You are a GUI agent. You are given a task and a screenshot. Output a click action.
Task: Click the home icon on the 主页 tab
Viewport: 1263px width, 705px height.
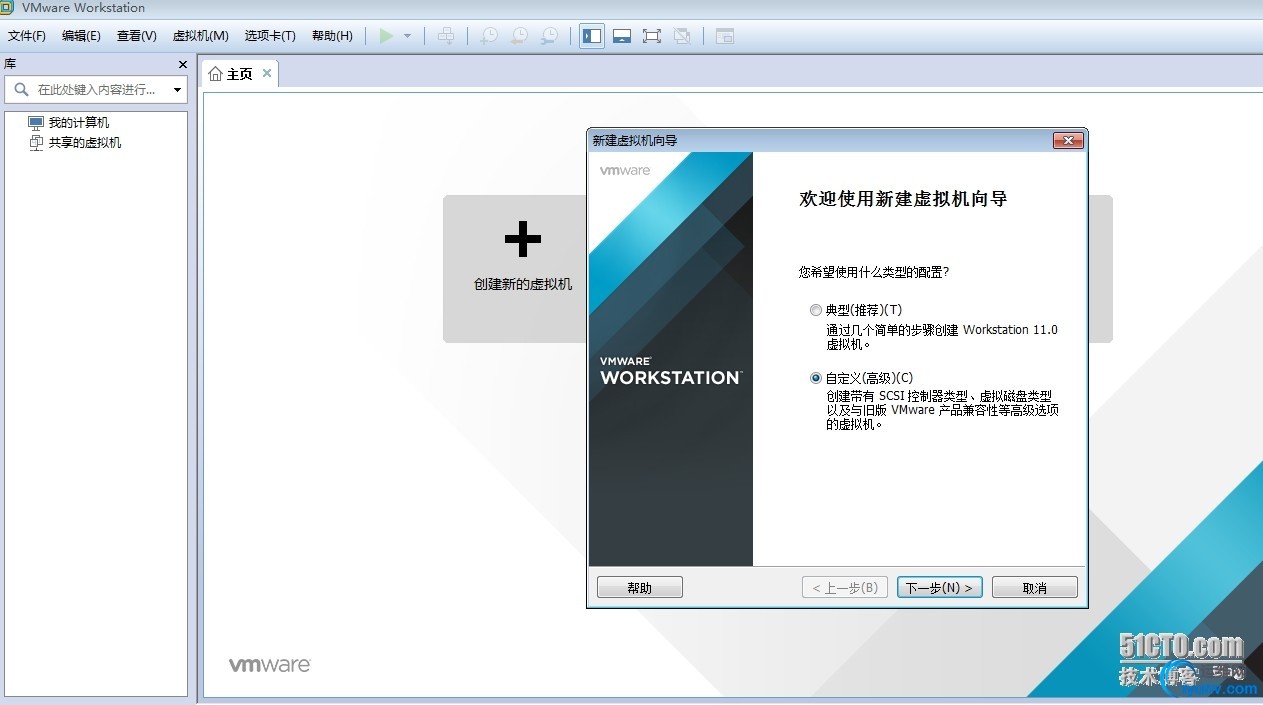click(215, 74)
